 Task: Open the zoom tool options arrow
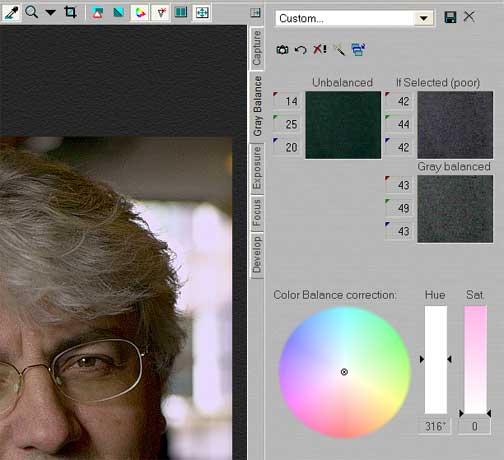50,13
